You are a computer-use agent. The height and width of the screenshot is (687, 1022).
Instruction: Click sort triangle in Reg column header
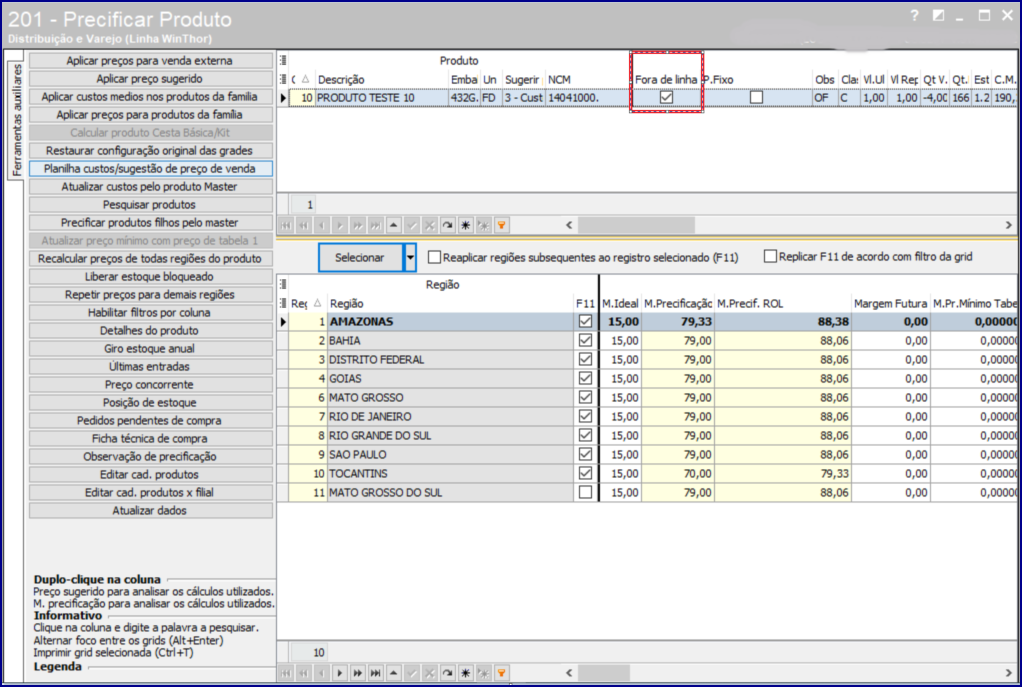(317, 303)
